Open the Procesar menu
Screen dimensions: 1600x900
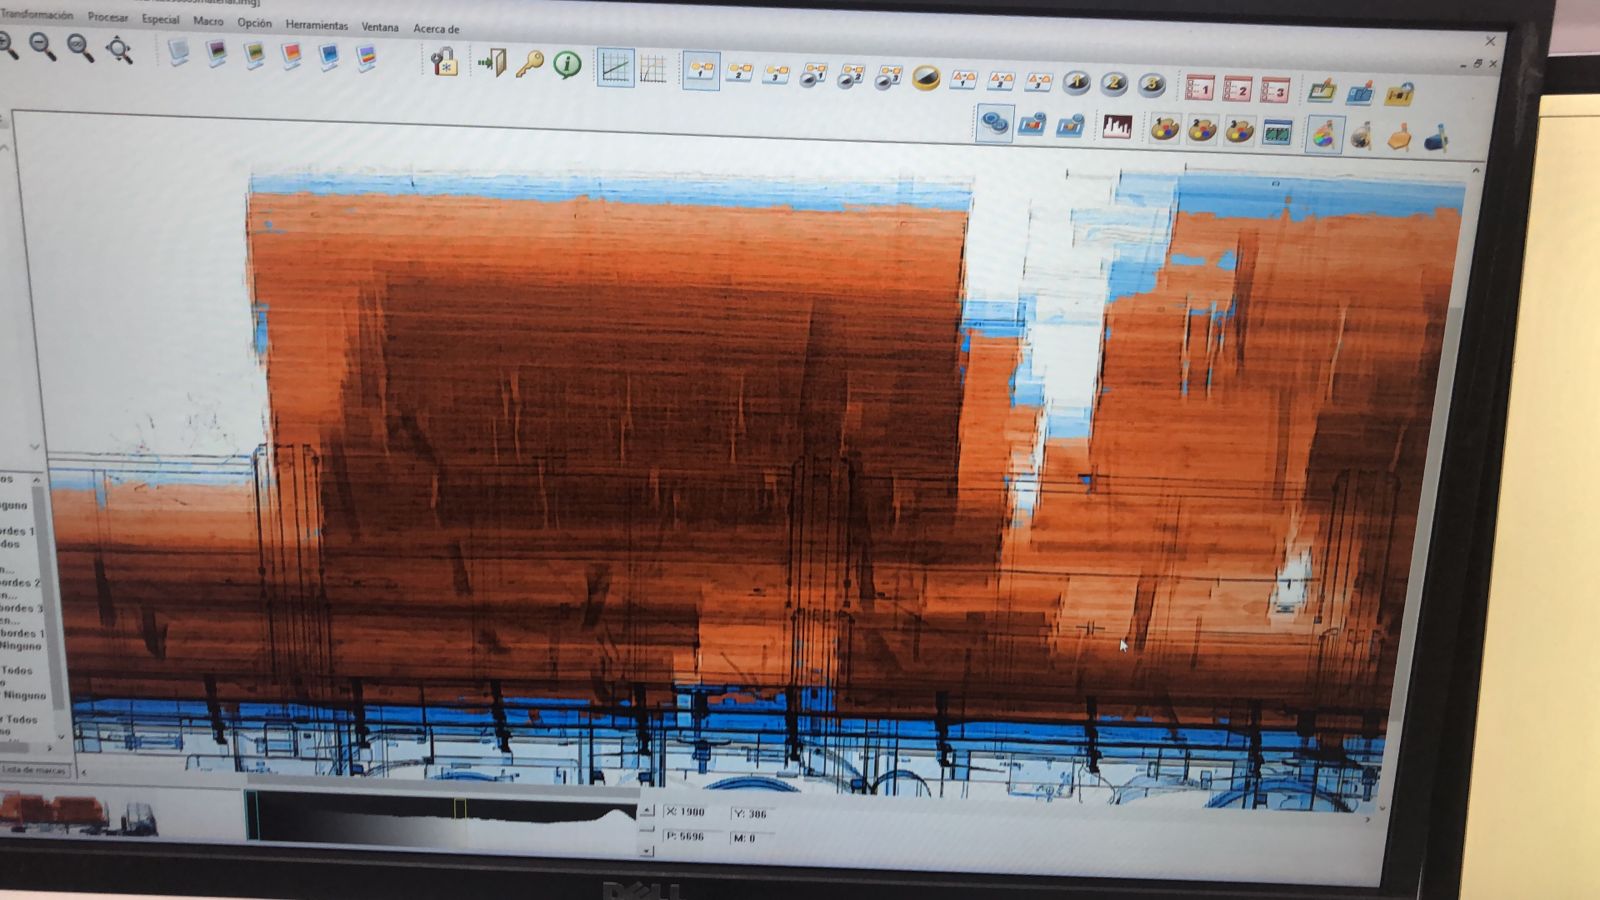107,17
